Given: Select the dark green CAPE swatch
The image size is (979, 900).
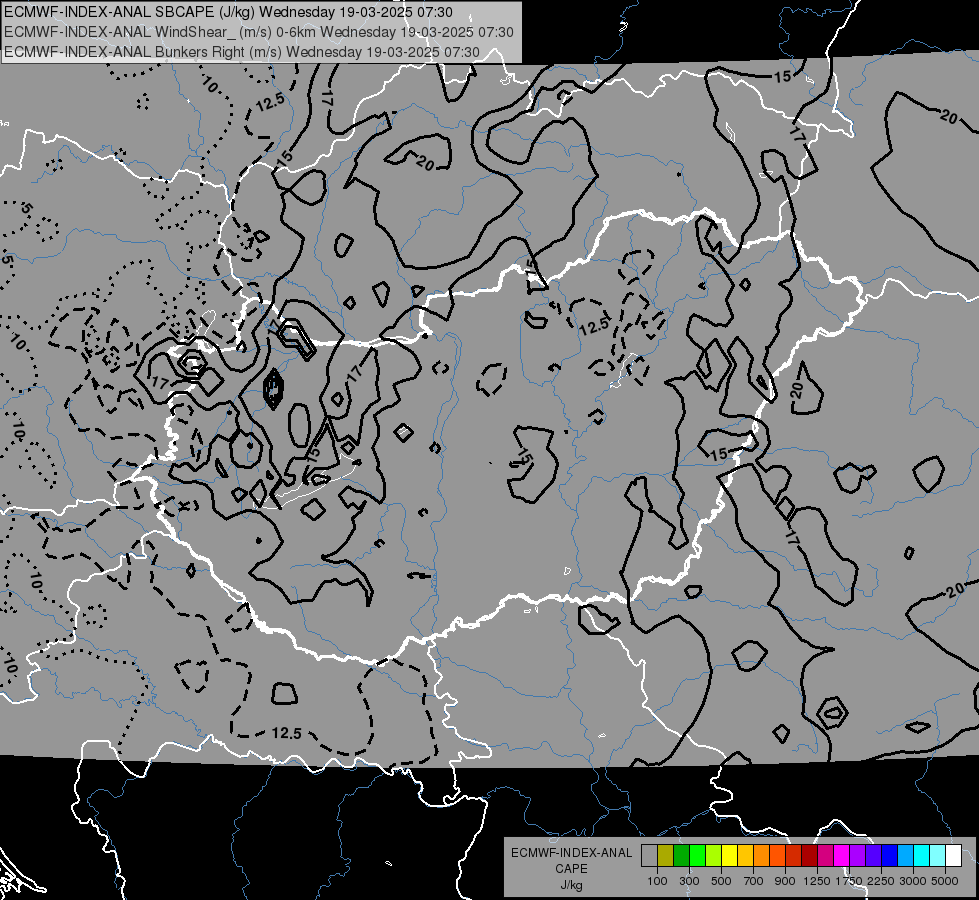Looking at the screenshot, I should 682,855.
